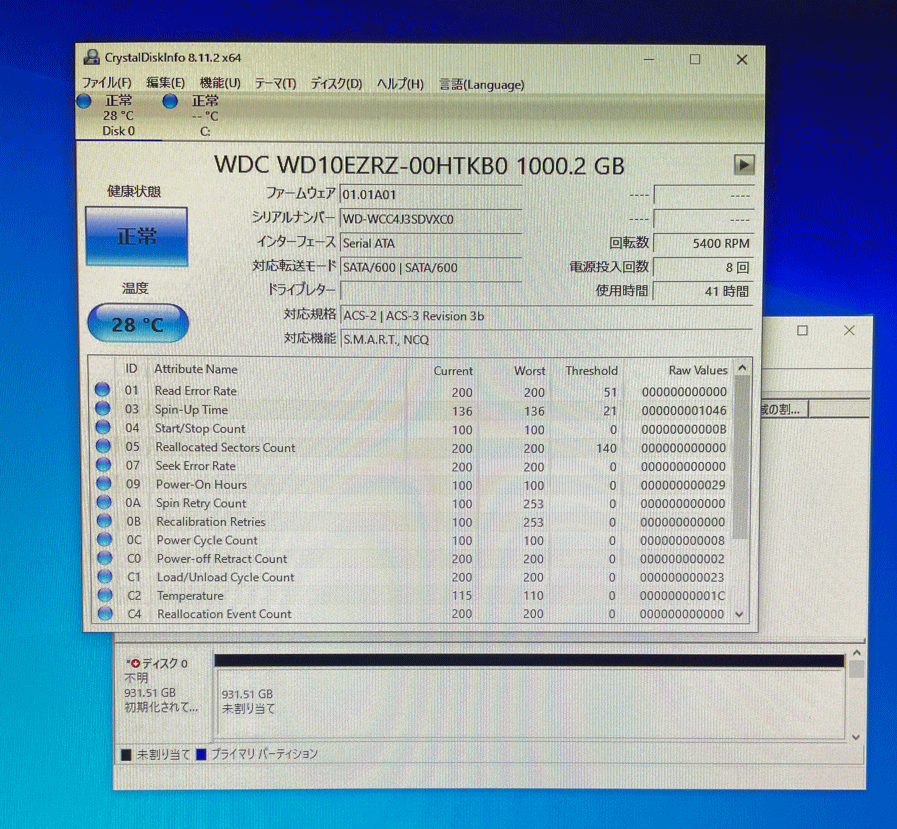Click the status light beside Seek Error Rate

click(104, 466)
